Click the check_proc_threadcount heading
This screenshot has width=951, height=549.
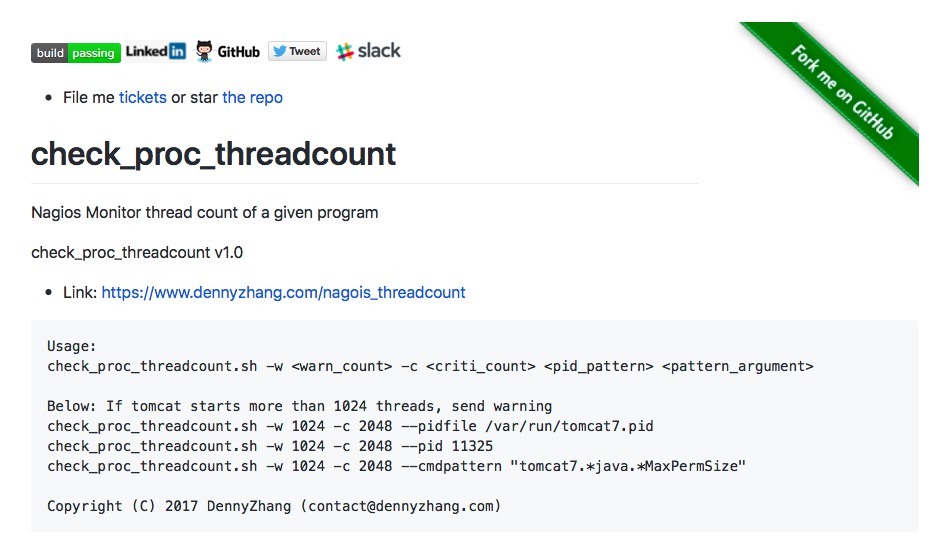[x=213, y=154]
